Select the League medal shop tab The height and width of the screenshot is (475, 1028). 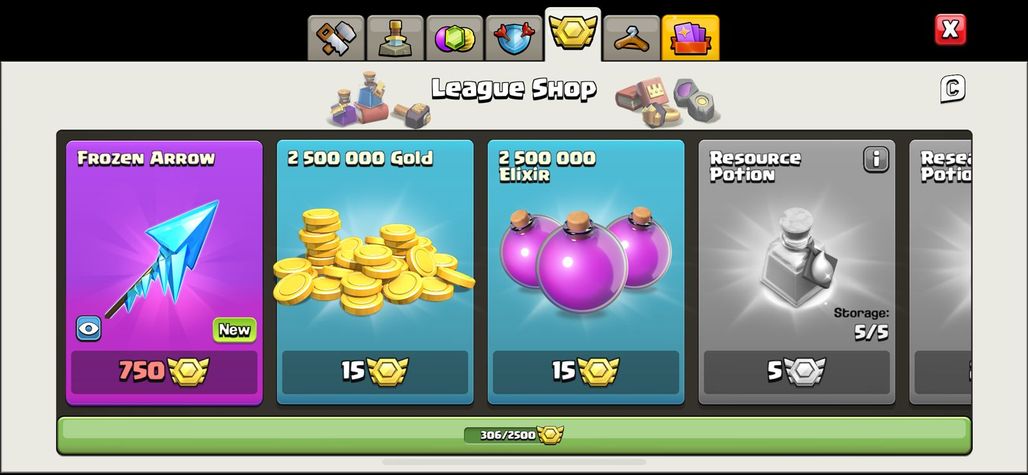tap(573, 34)
